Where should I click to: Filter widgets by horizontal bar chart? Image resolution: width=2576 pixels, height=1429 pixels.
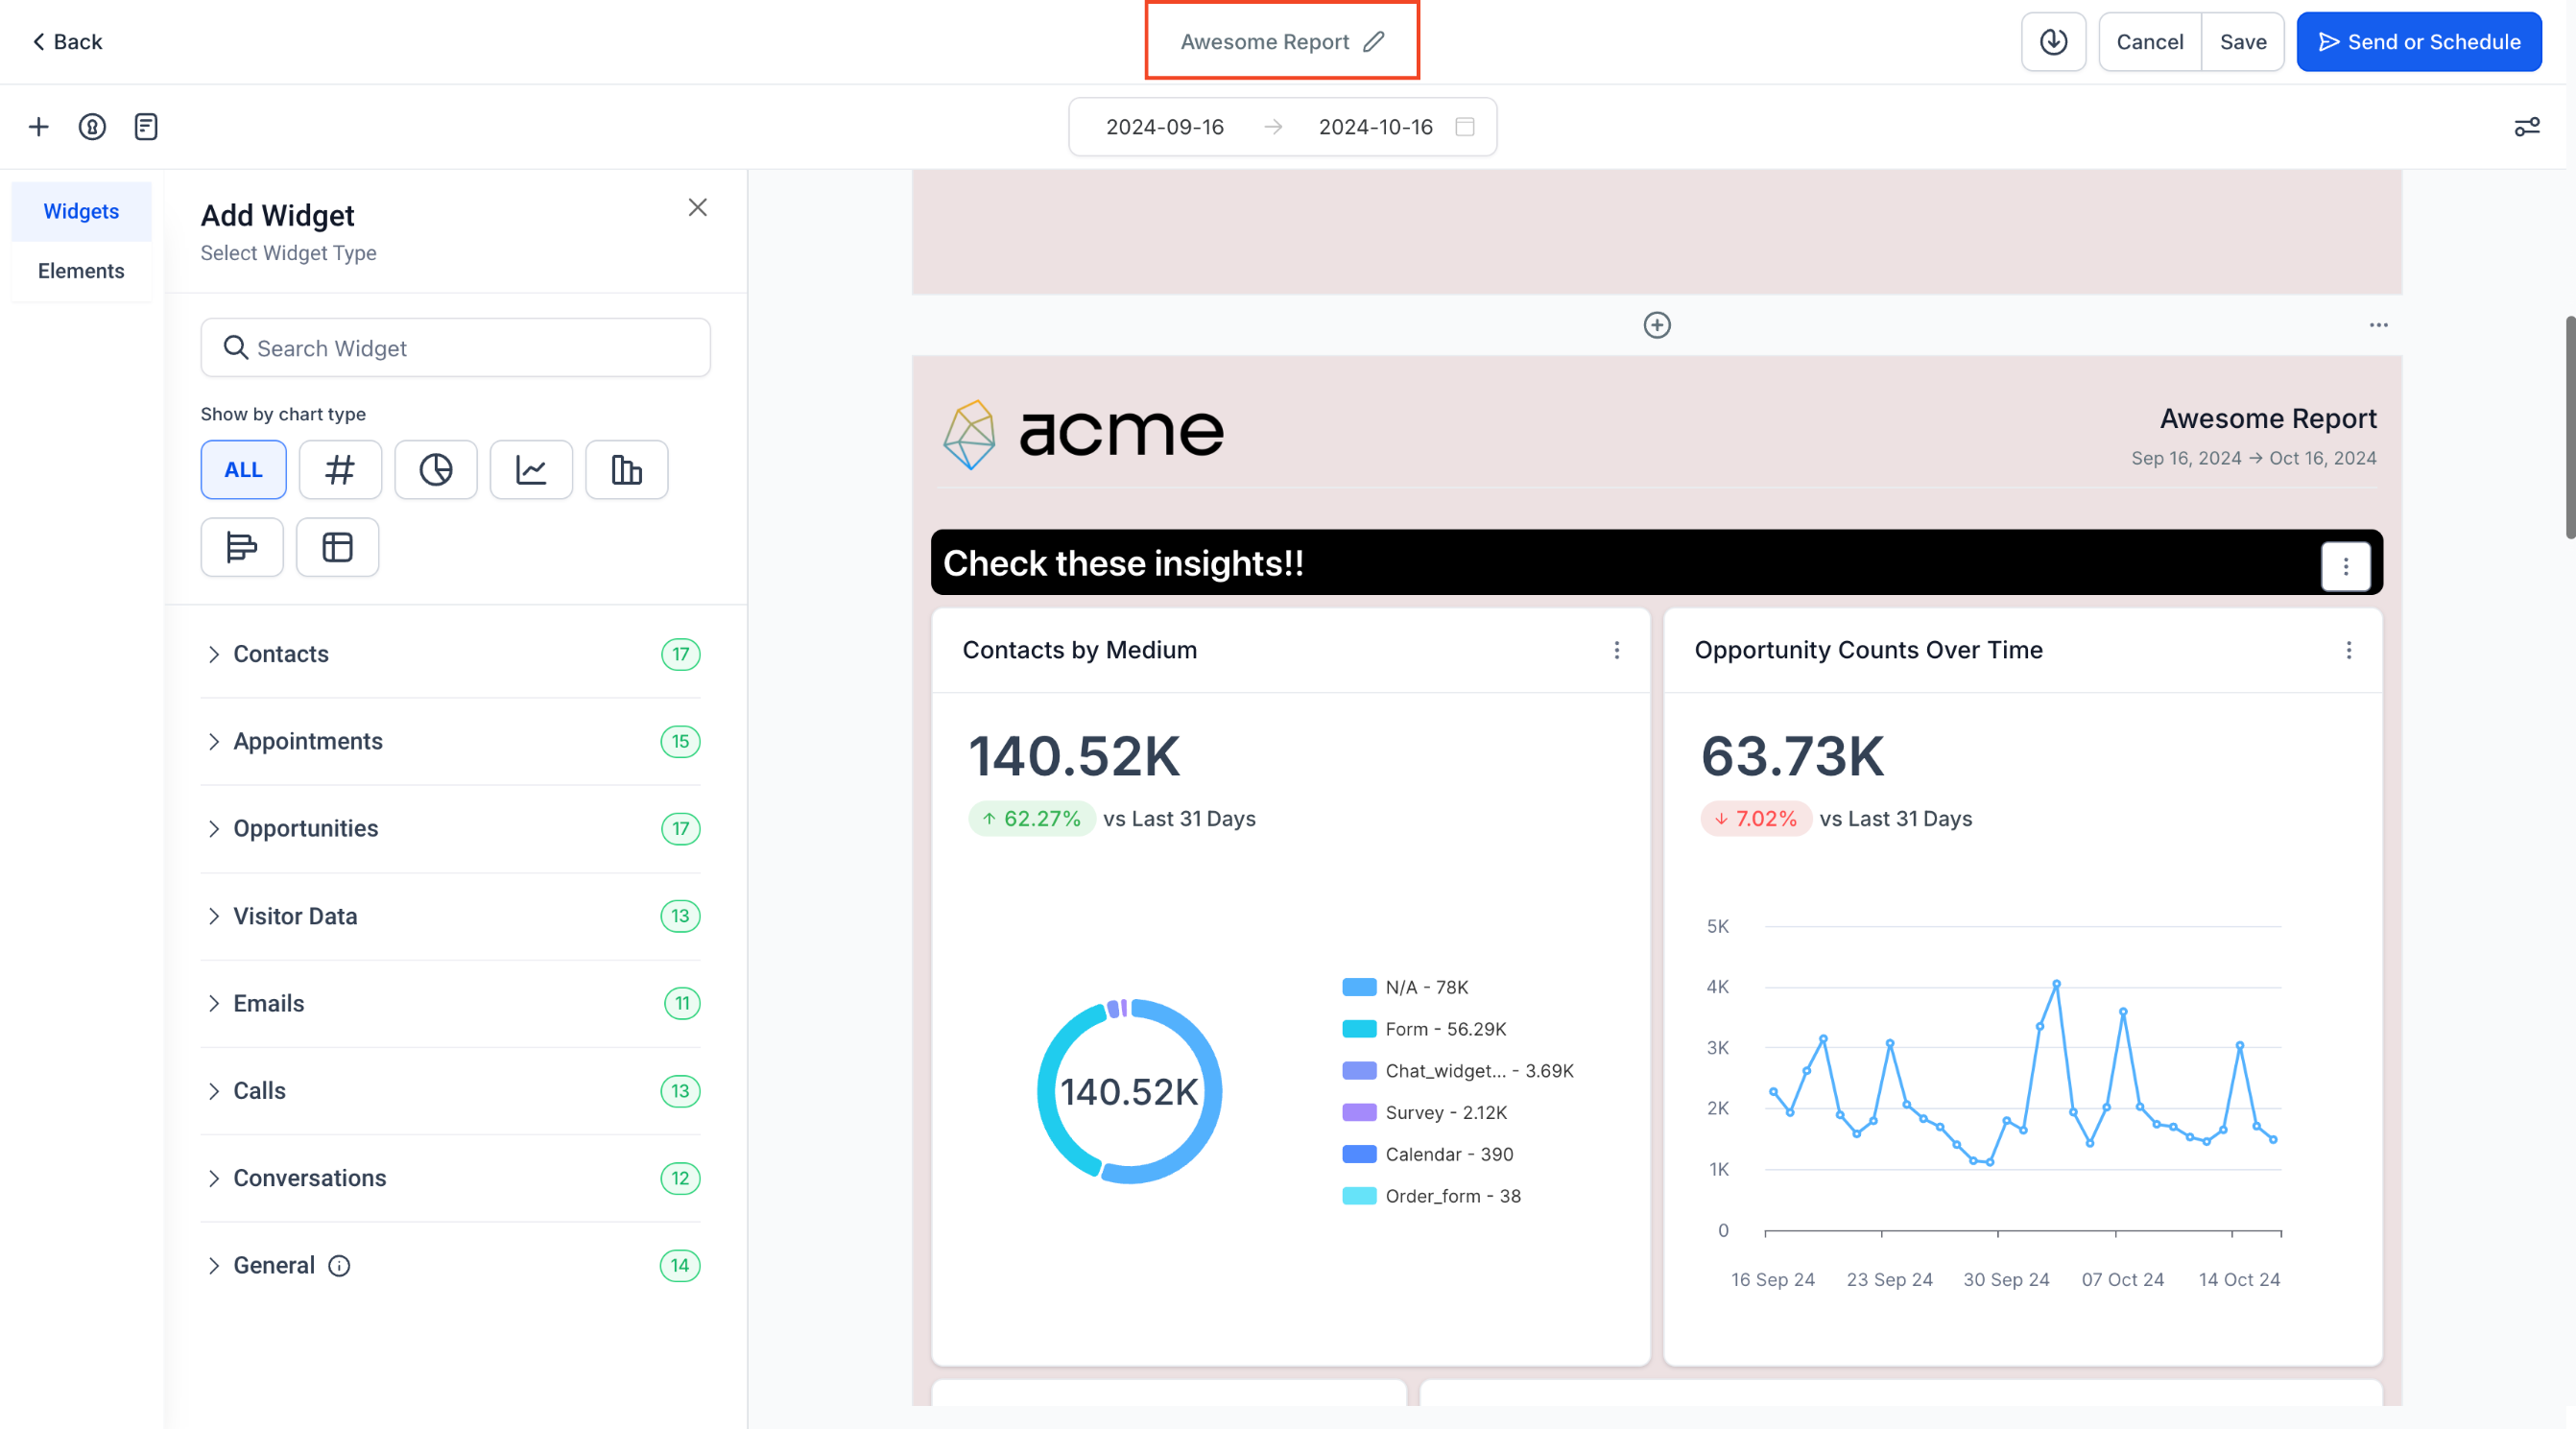(242, 547)
